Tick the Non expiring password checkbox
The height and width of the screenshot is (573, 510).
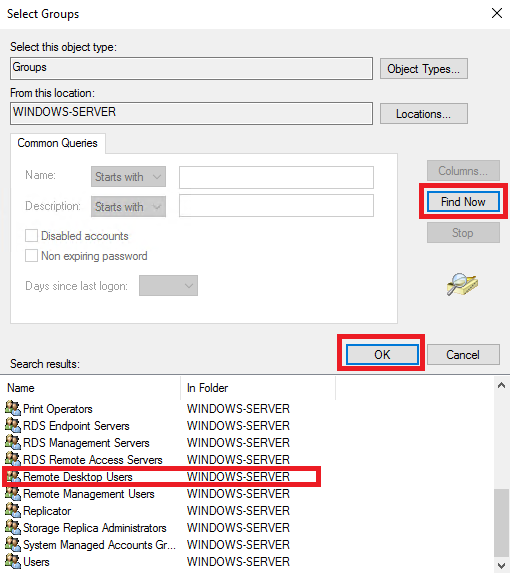pos(31,255)
